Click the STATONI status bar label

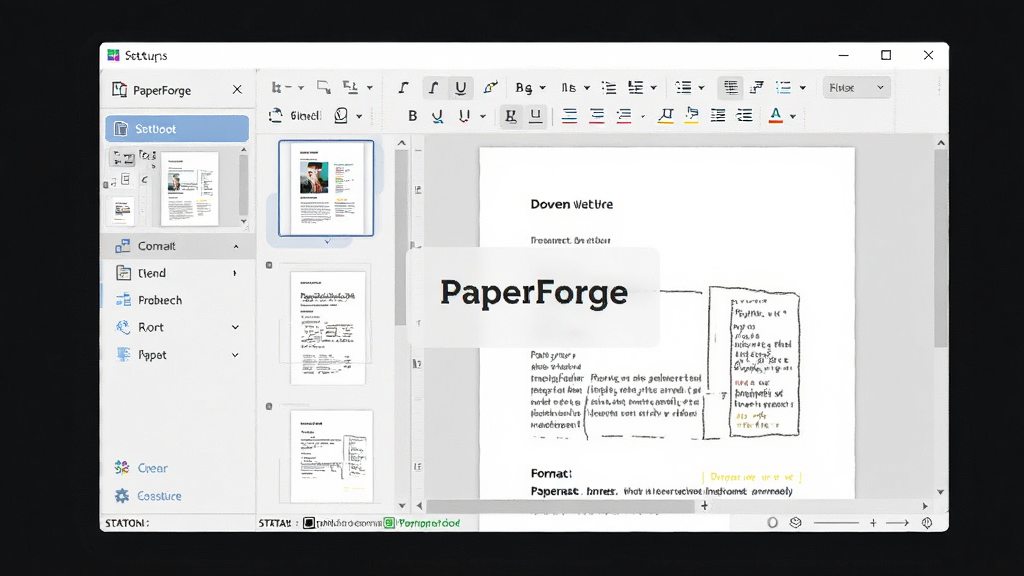tap(127, 523)
